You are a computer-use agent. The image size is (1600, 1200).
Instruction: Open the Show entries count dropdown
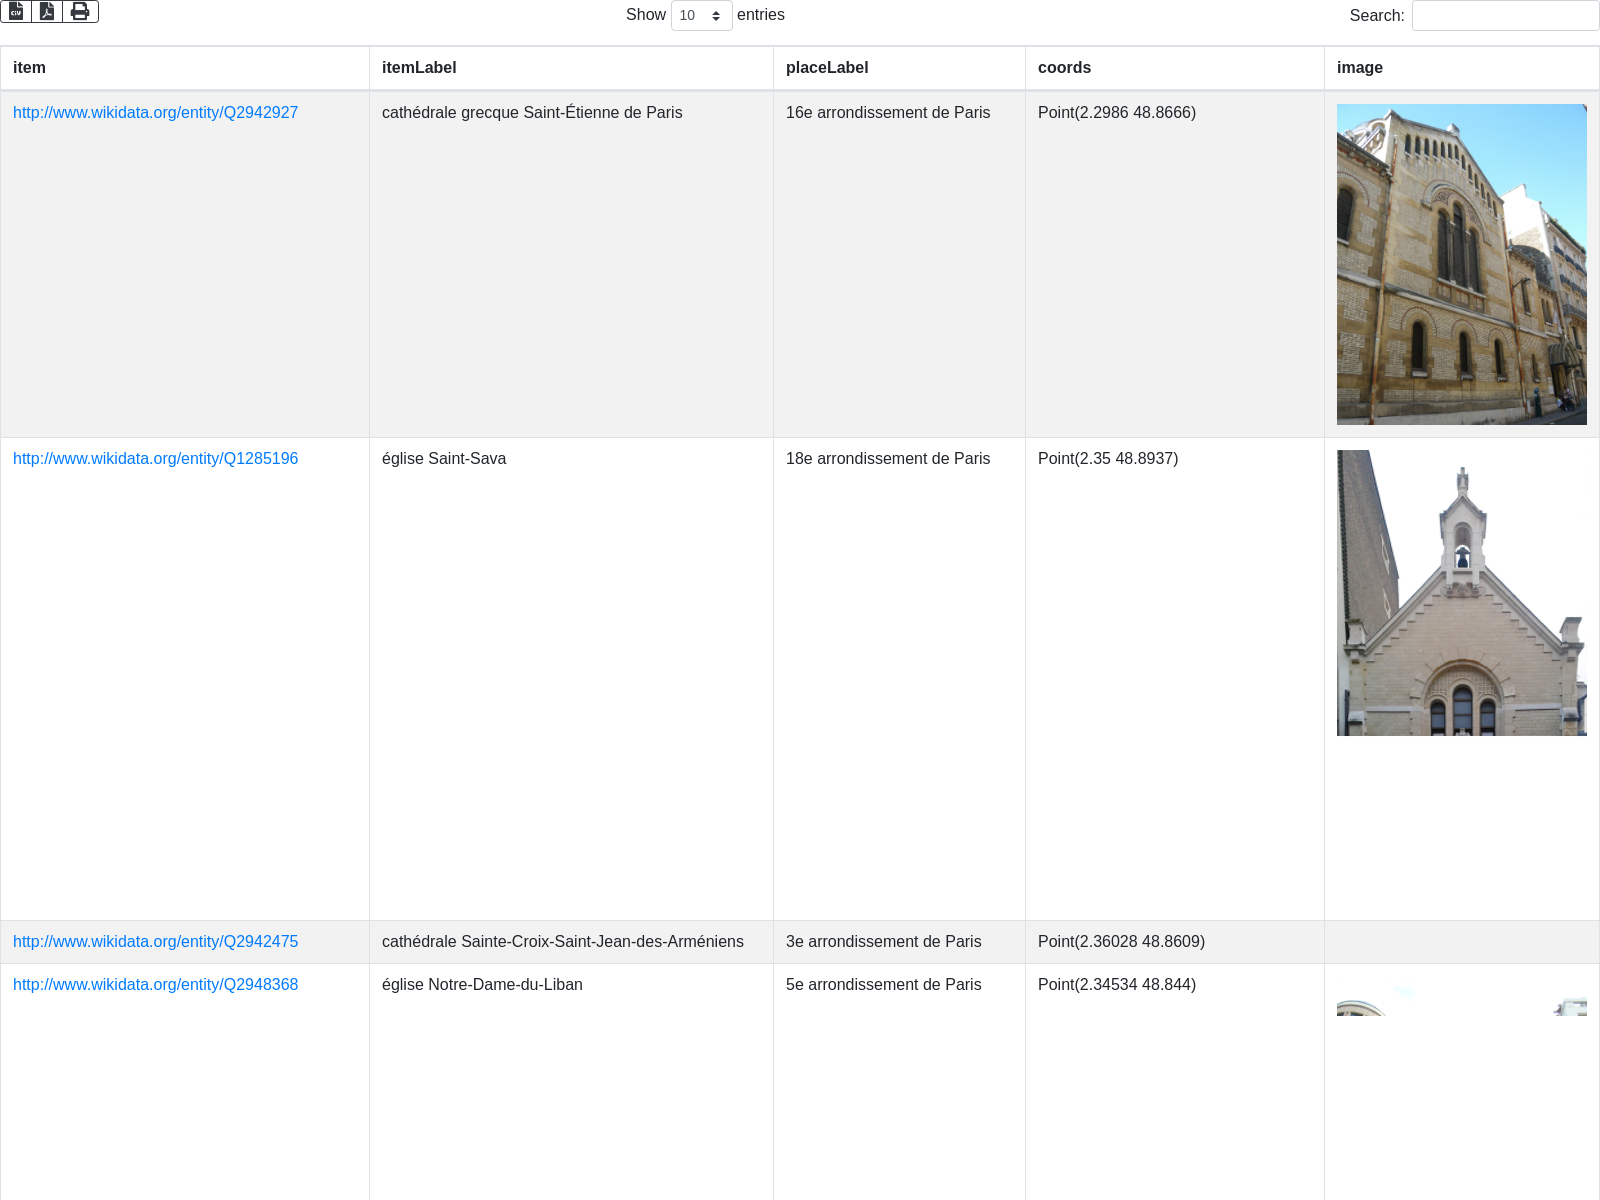701,16
